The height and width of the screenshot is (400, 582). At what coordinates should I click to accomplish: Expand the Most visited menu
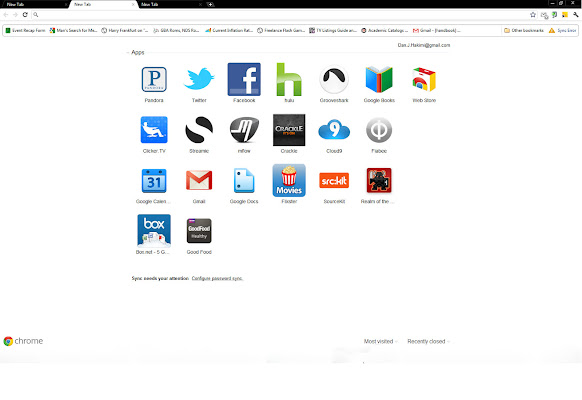pyautogui.click(x=380, y=341)
